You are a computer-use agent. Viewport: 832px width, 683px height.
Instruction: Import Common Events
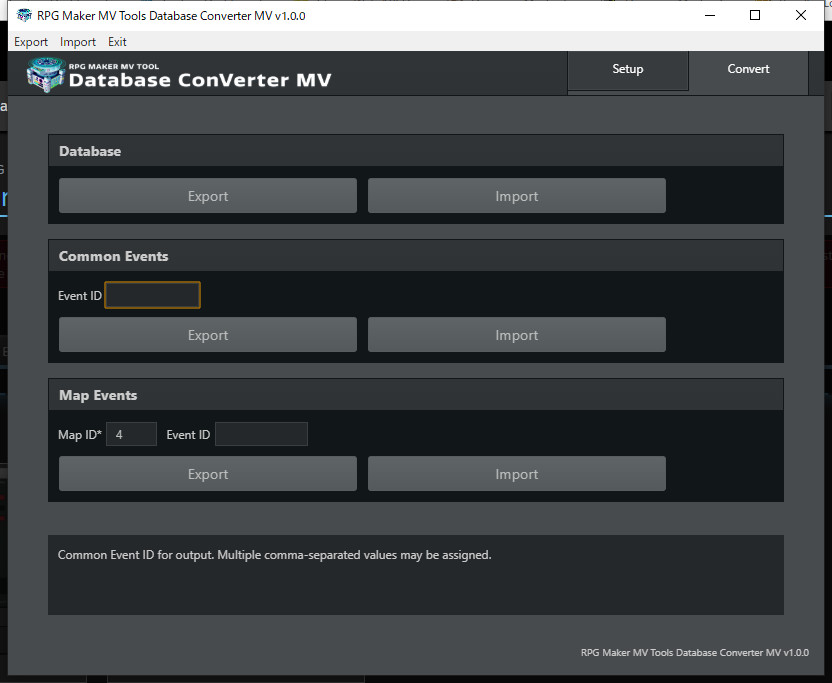[x=516, y=334]
